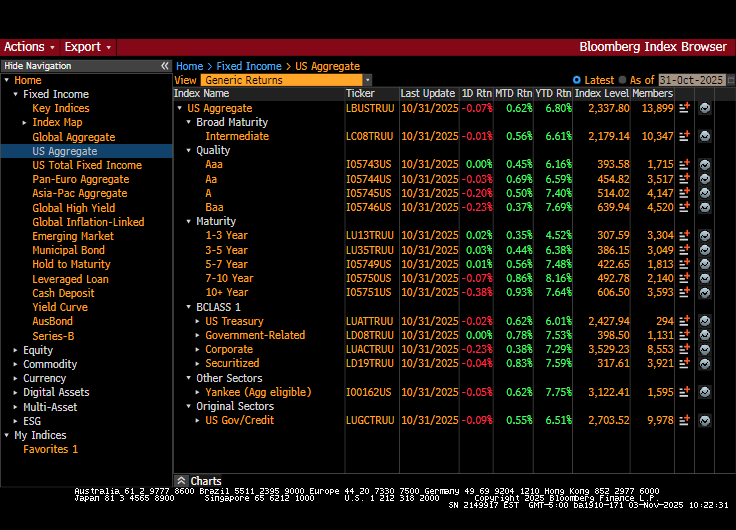Open chart icon for Securitized row
The width and height of the screenshot is (736, 530).
(705, 363)
